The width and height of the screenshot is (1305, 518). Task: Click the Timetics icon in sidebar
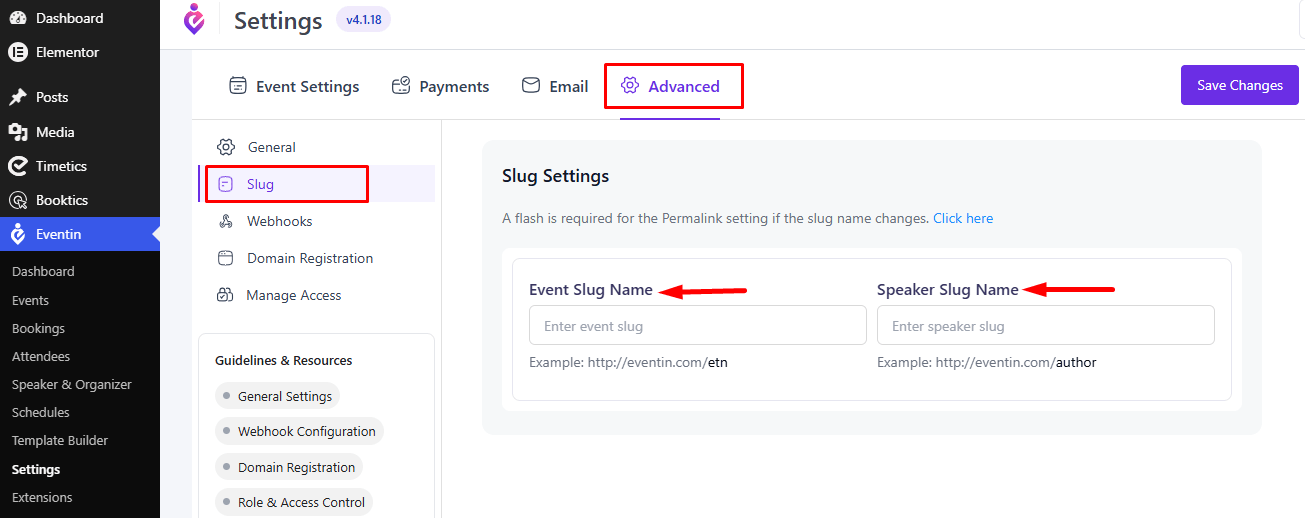18,166
